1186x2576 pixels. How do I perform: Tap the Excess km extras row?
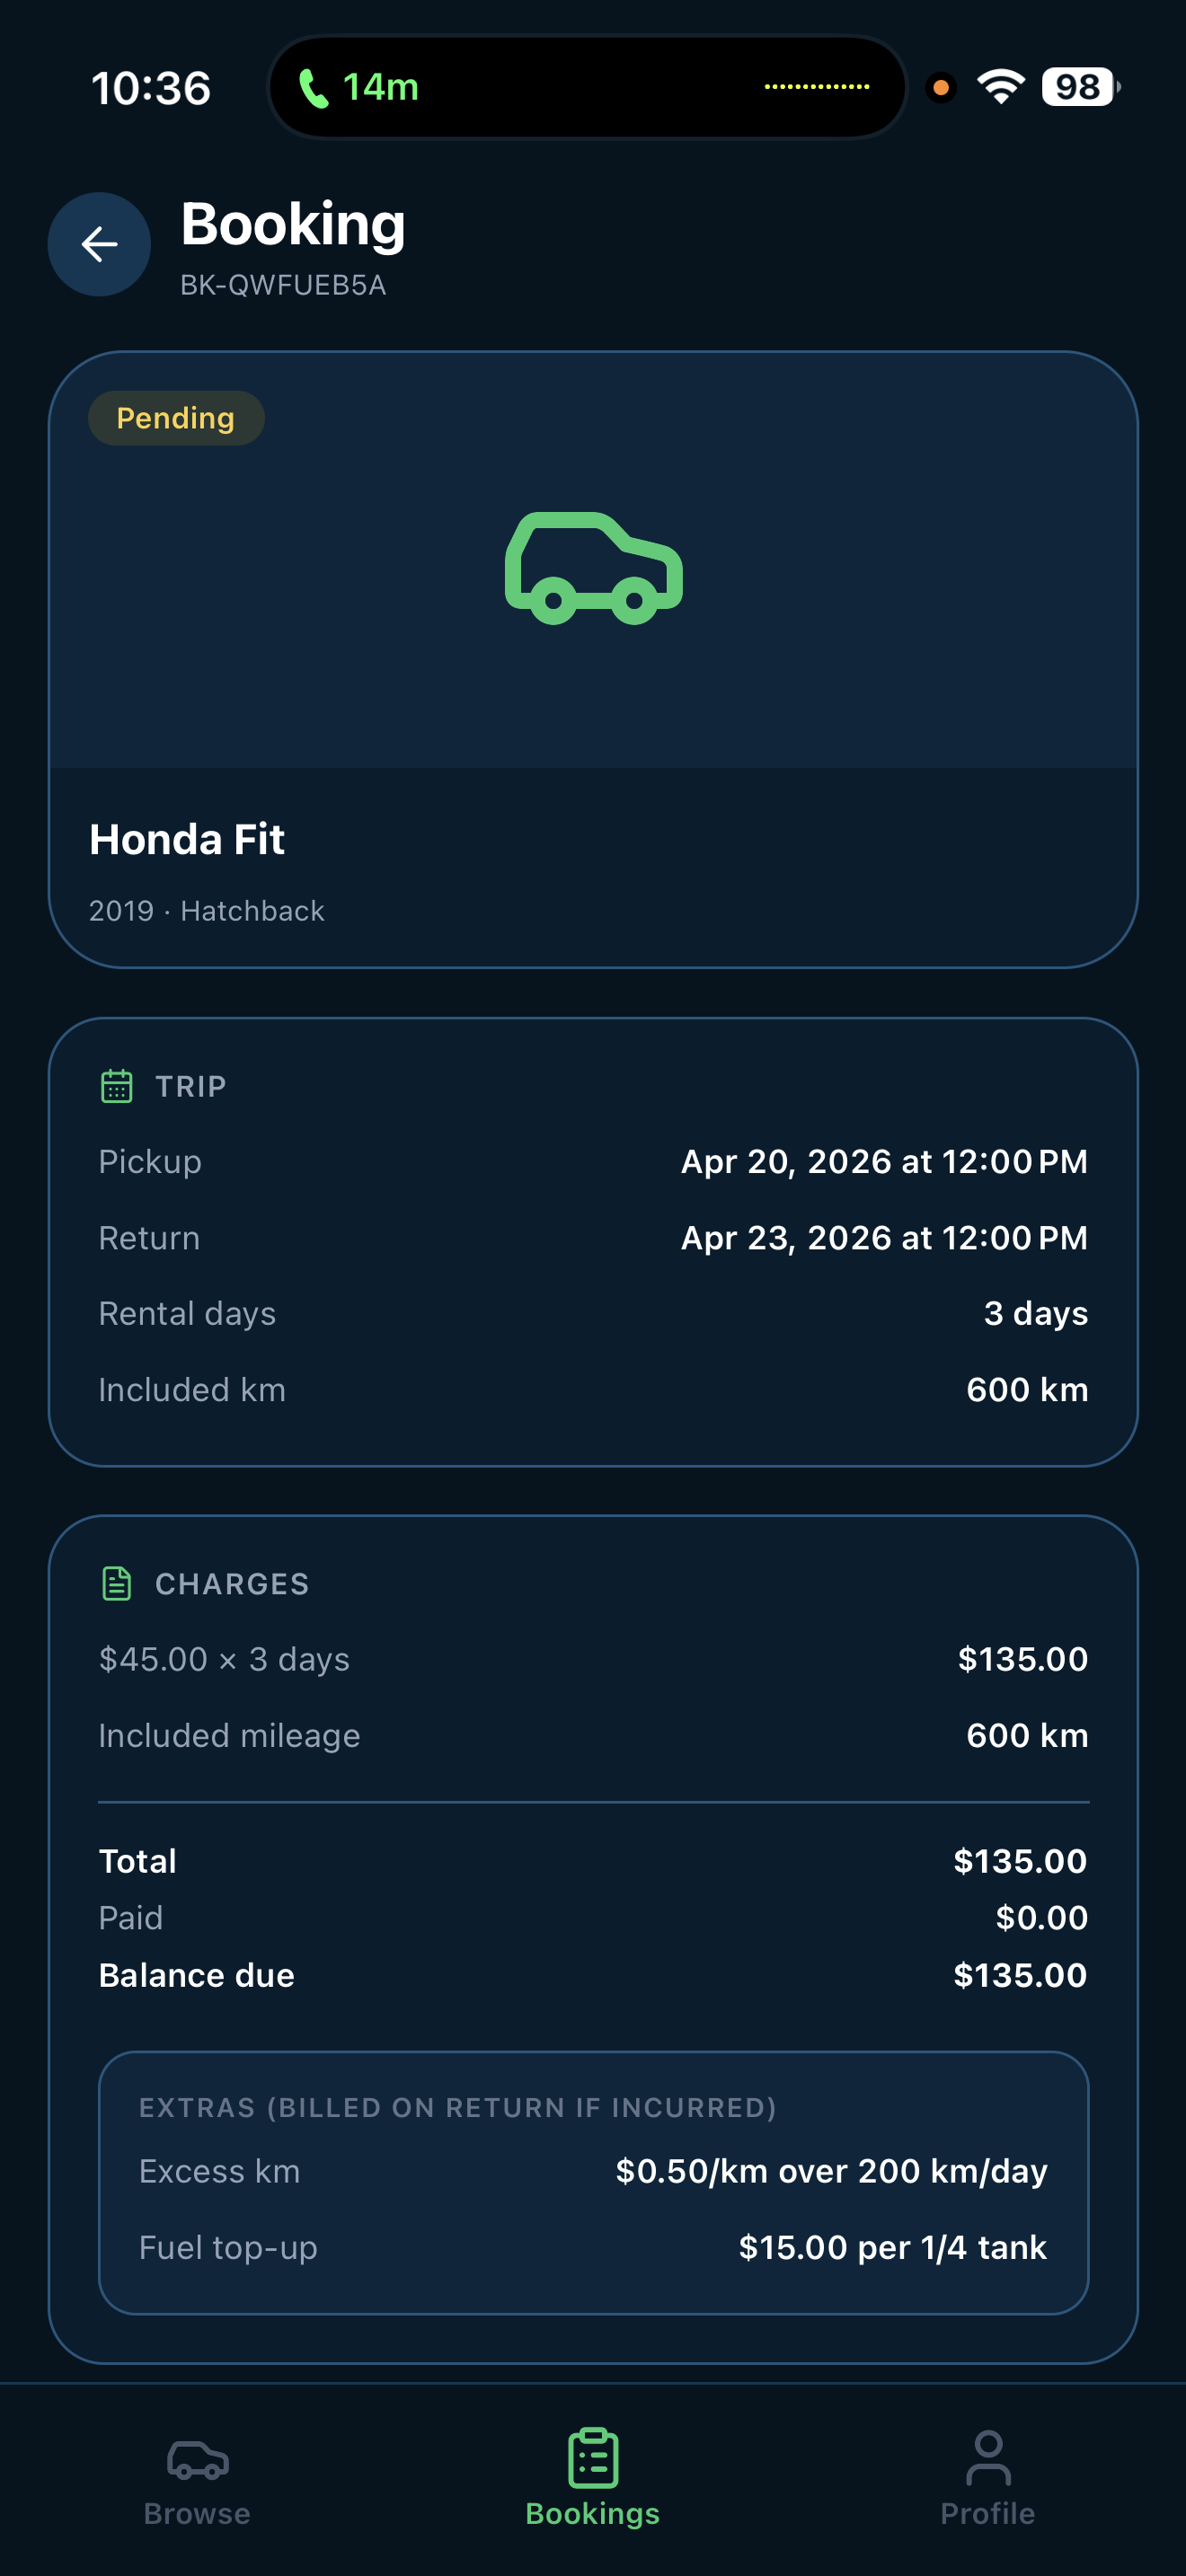(x=593, y=2171)
